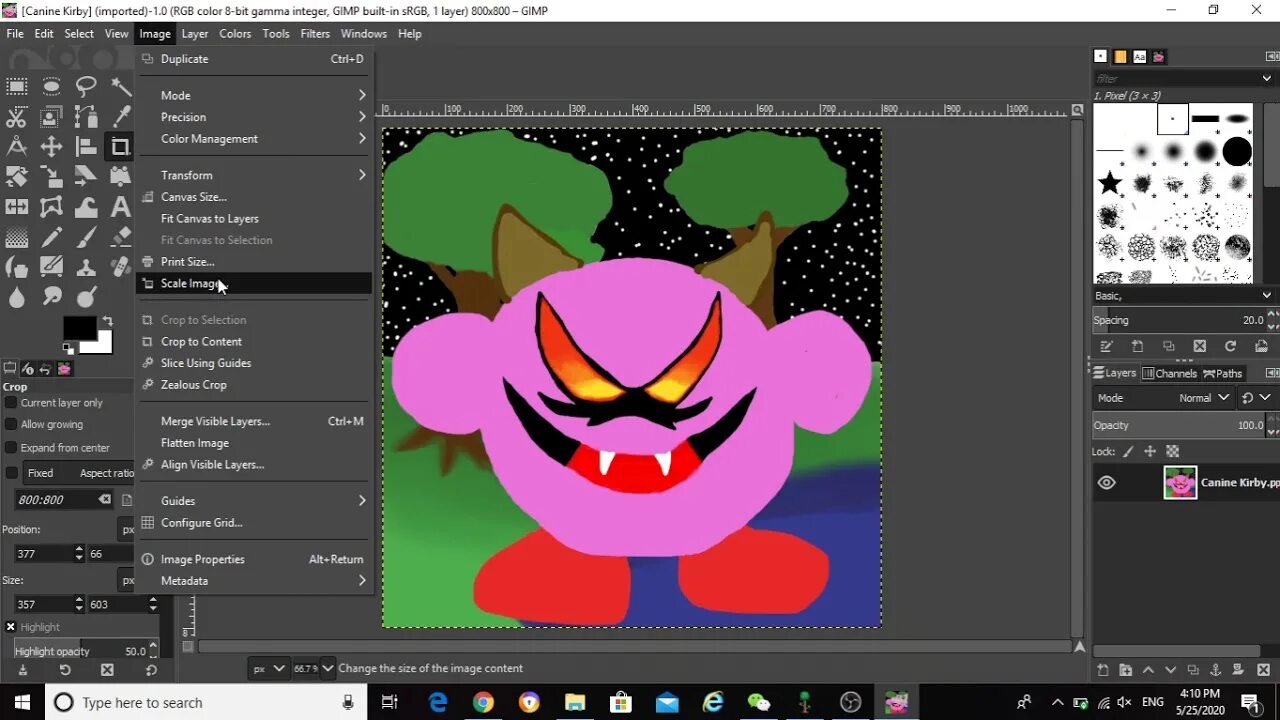Viewport: 1280px width, 720px height.
Task: Click Image Properties entry
Action: (255, 559)
